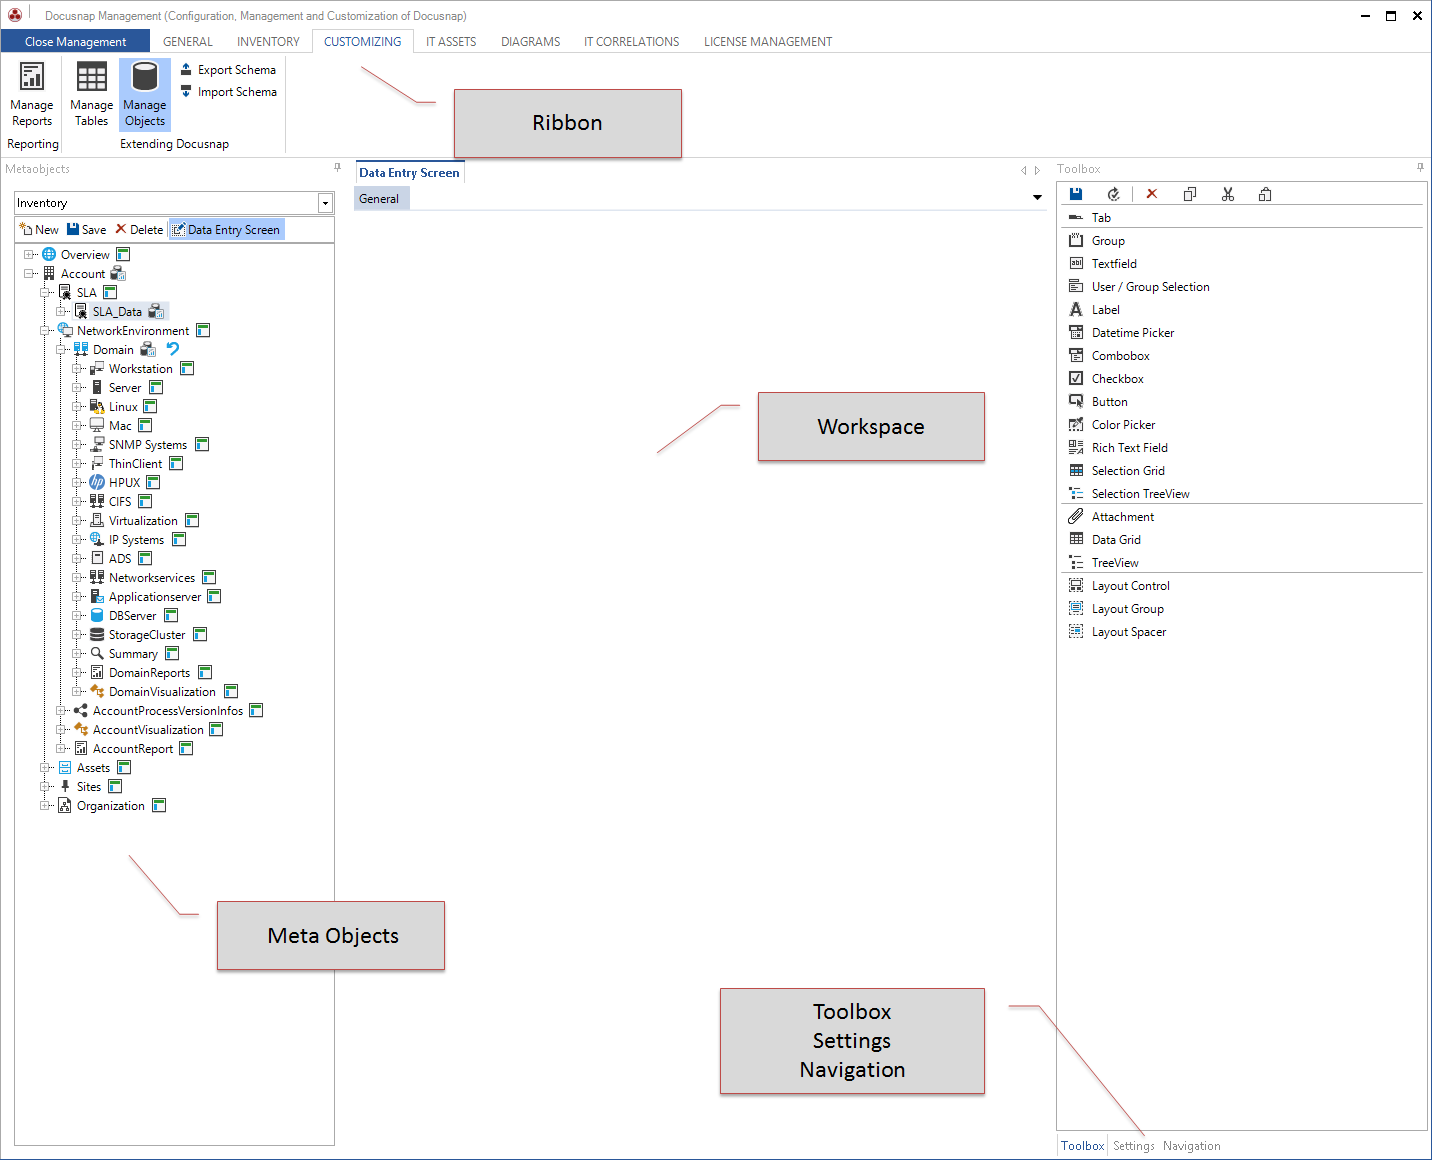The image size is (1432, 1160).
Task: Open the LICENSE MANAGEMENT ribbon tab
Action: 768,42
